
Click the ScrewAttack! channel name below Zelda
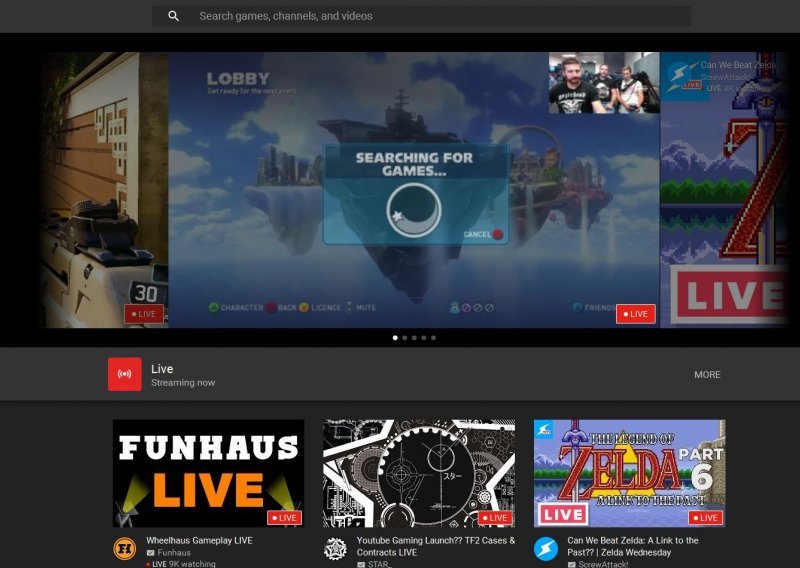[603, 564]
